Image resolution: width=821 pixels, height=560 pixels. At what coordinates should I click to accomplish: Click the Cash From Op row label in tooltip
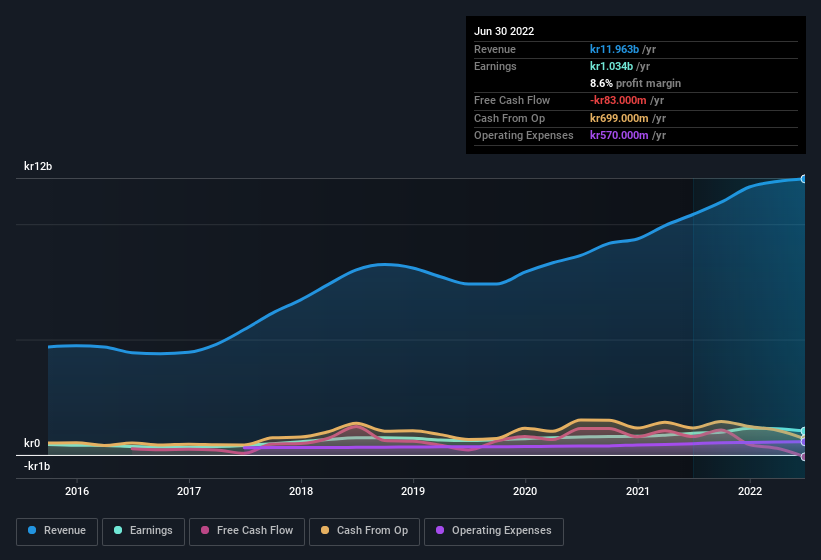click(x=509, y=118)
